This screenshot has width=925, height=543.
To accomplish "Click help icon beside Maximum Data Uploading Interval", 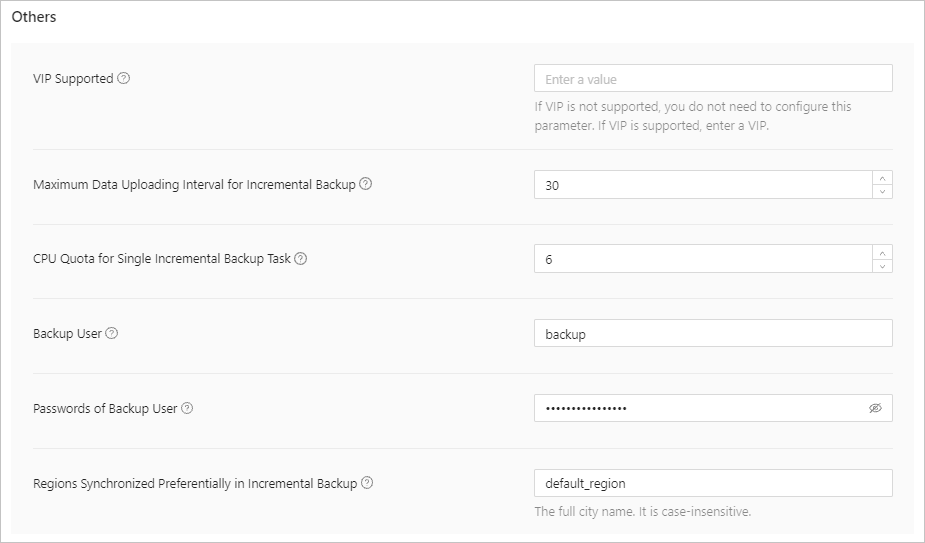I will click(365, 184).
